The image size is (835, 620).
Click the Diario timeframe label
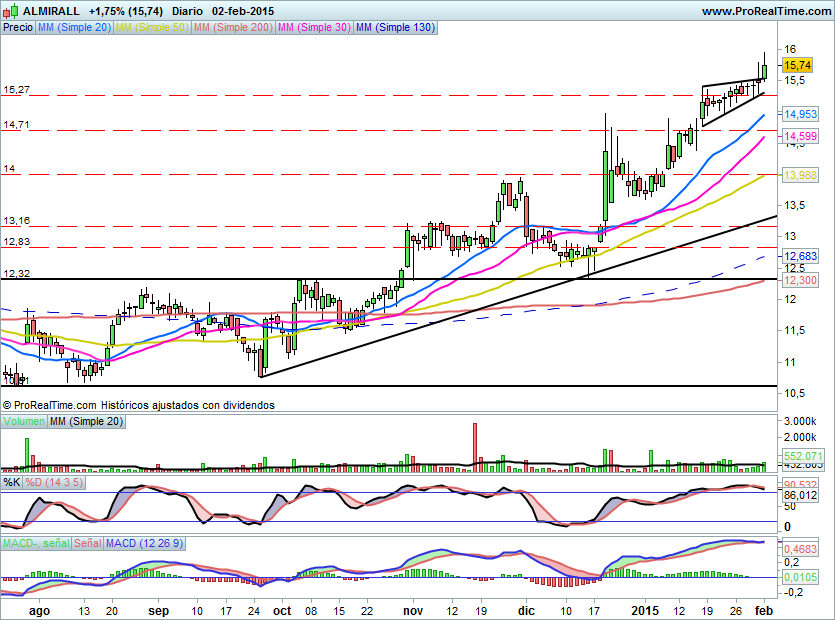pos(187,11)
